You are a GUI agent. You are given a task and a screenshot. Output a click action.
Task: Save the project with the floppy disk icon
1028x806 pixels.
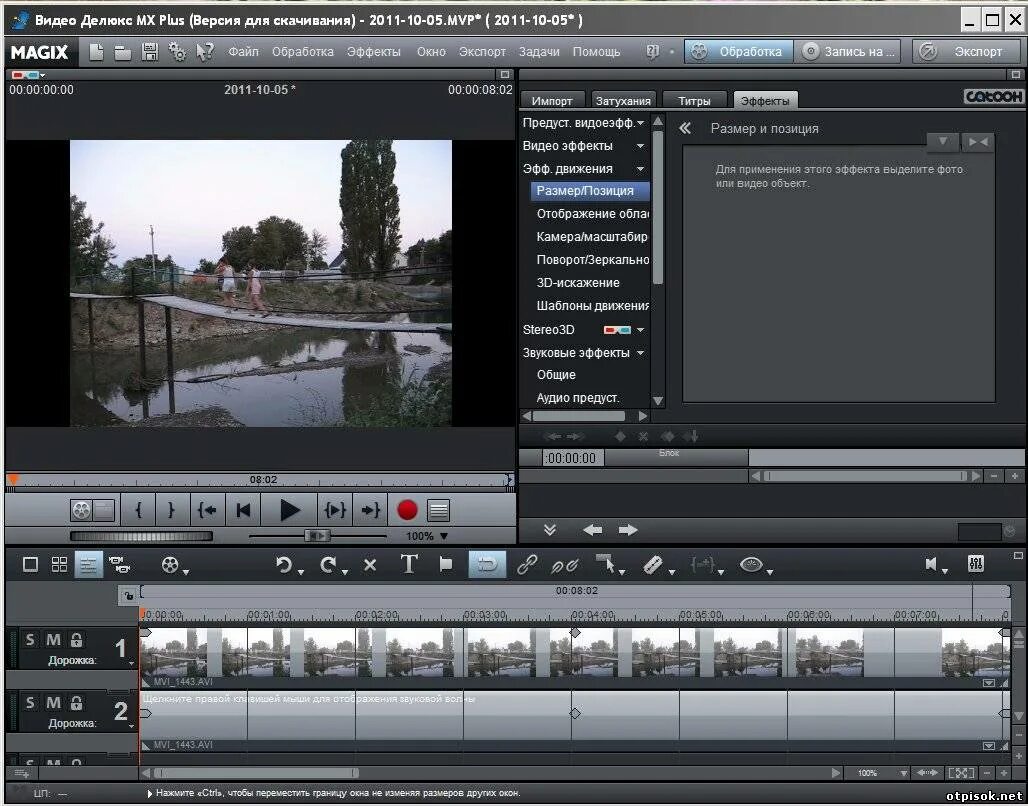(x=150, y=51)
